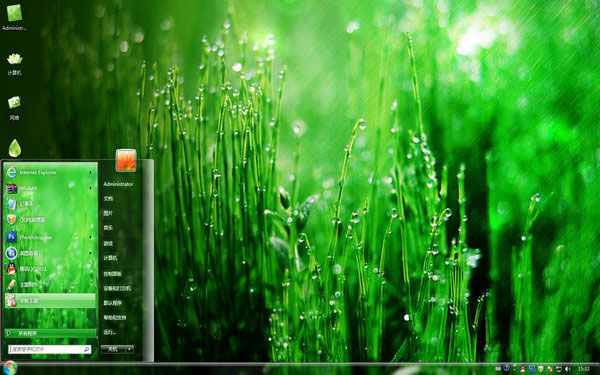The height and width of the screenshot is (375, 600).
Task: Open the Action Center flag tray icon
Action: click(x=550, y=369)
